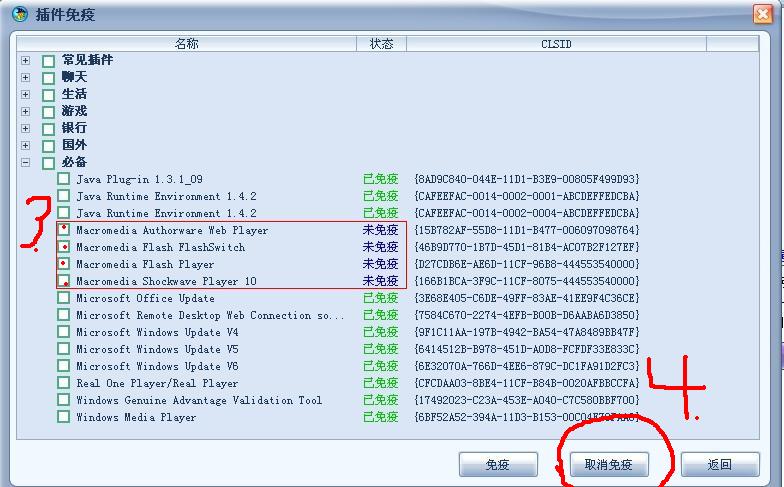Select Macromedia Flash Player name
This screenshot has width=784, height=487.
click(x=145, y=264)
